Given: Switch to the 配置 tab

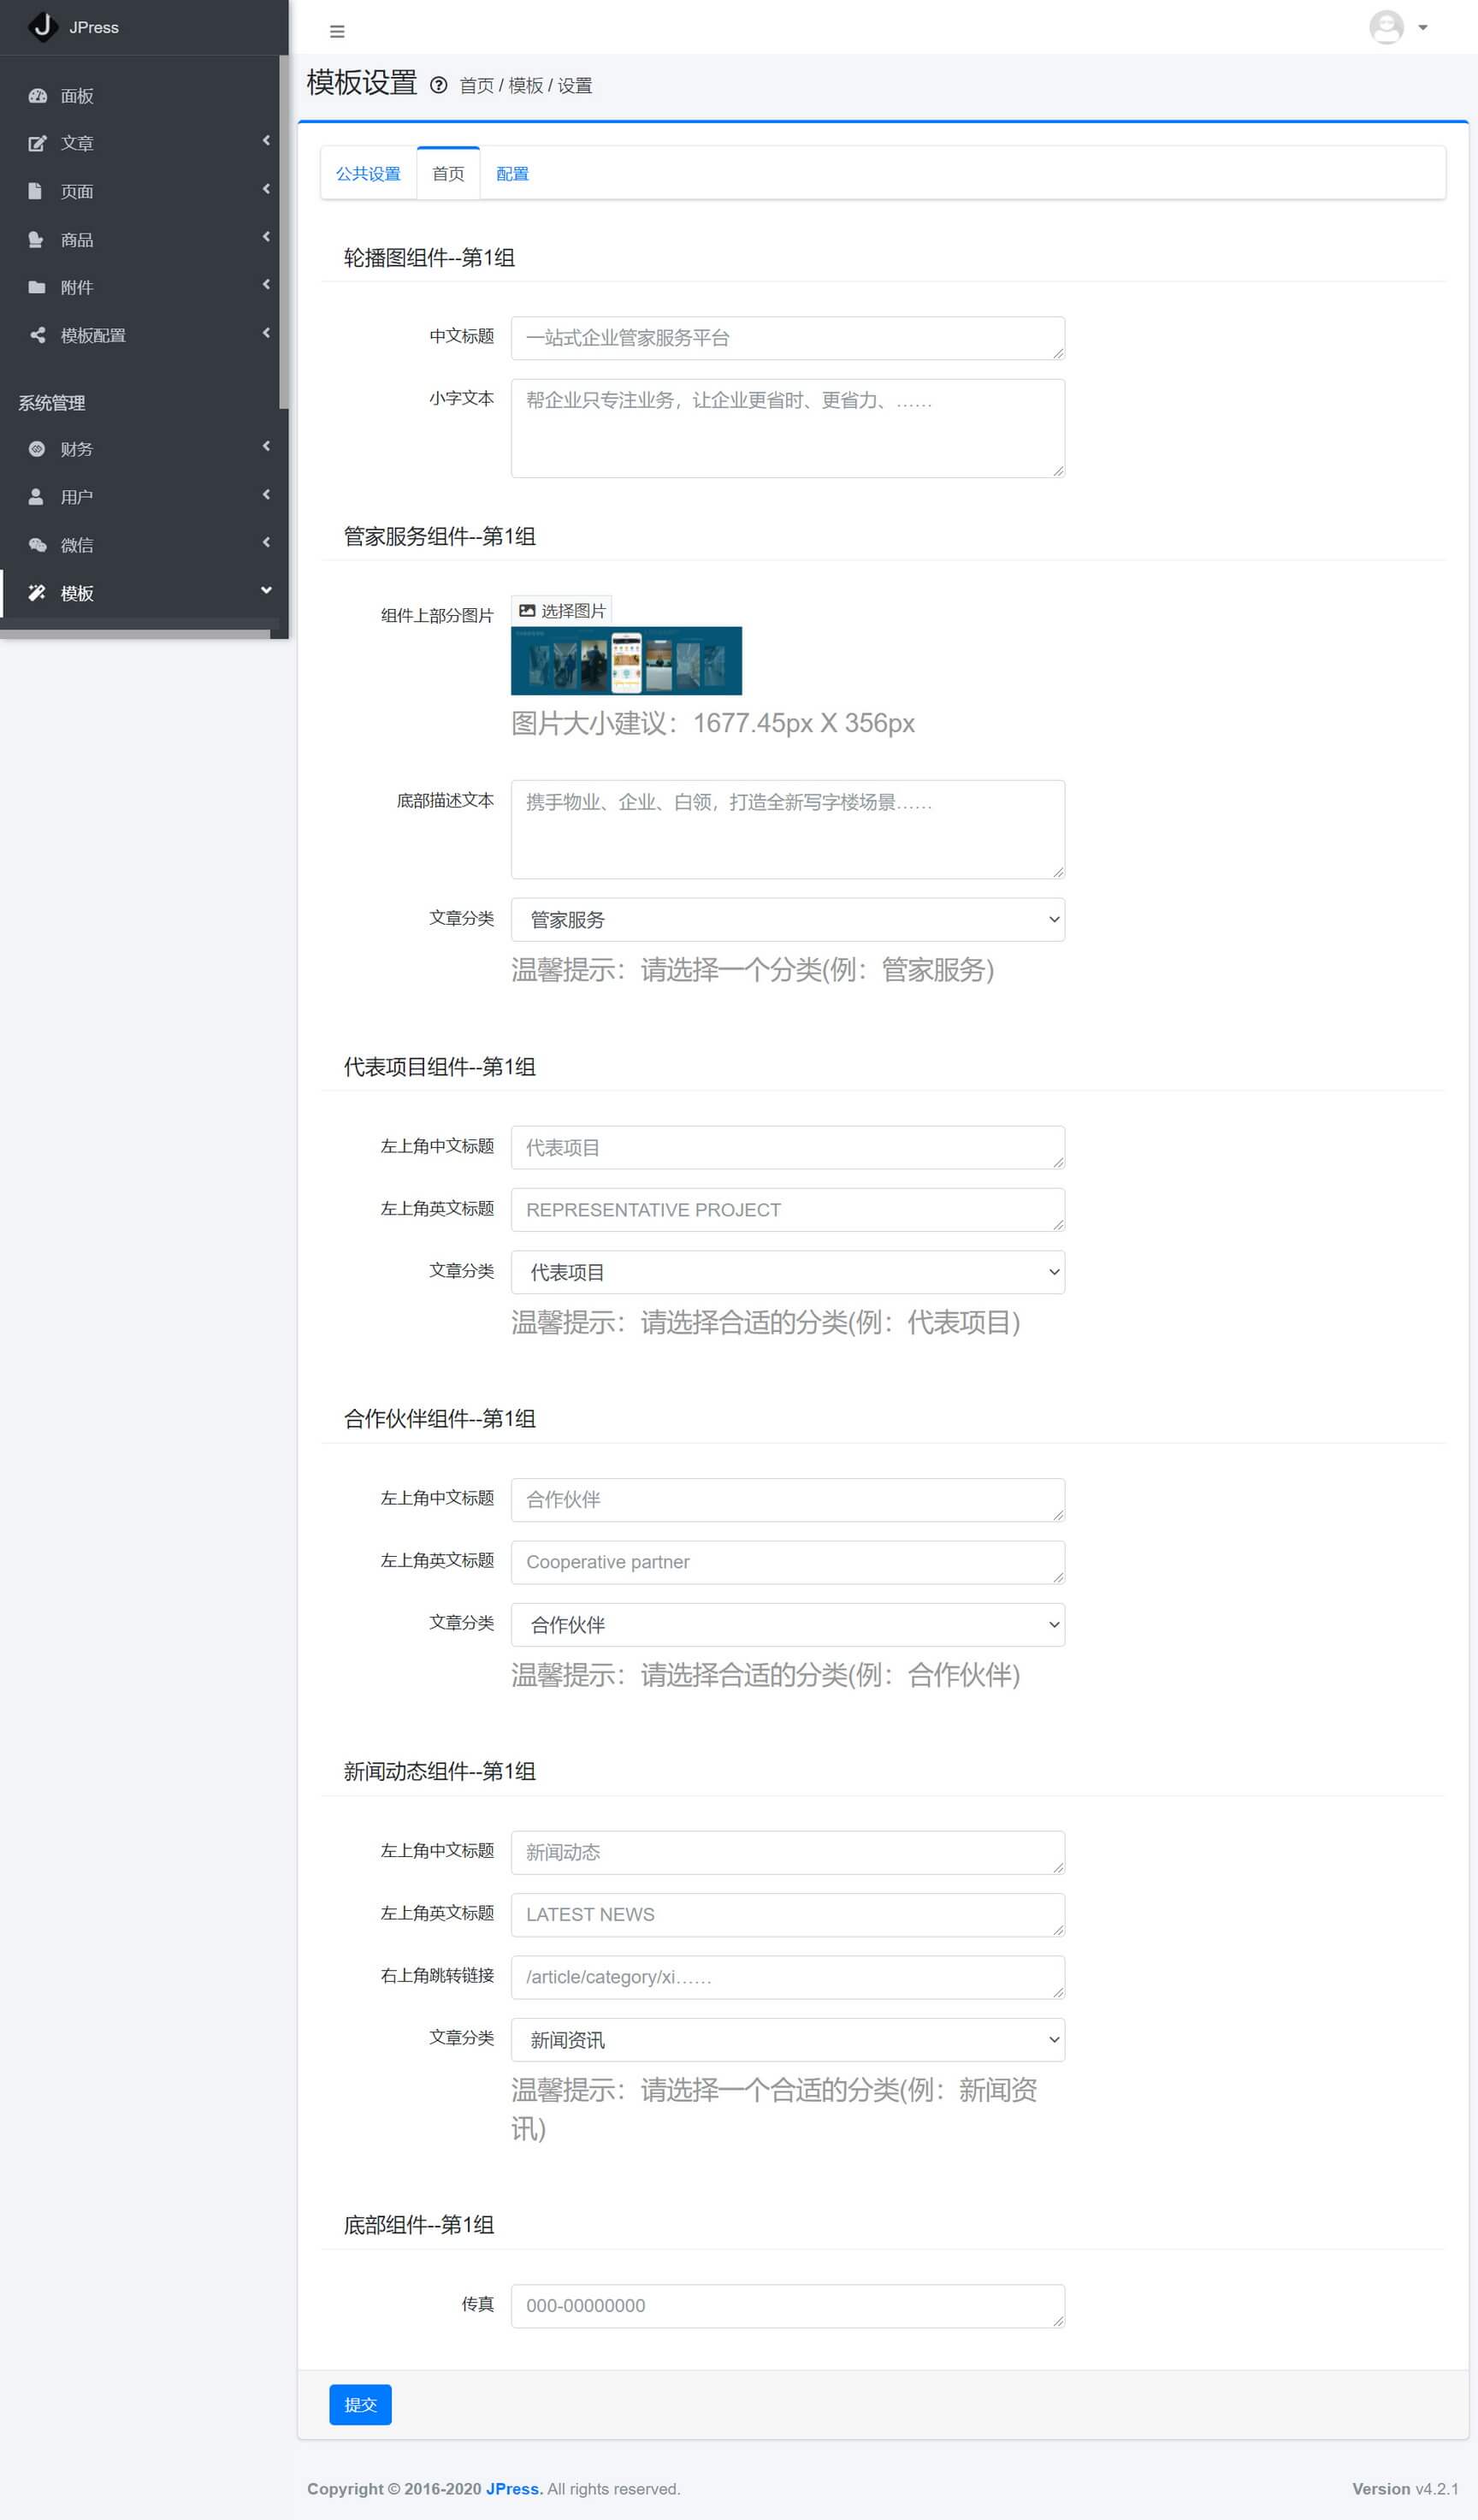Looking at the screenshot, I should point(512,174).
